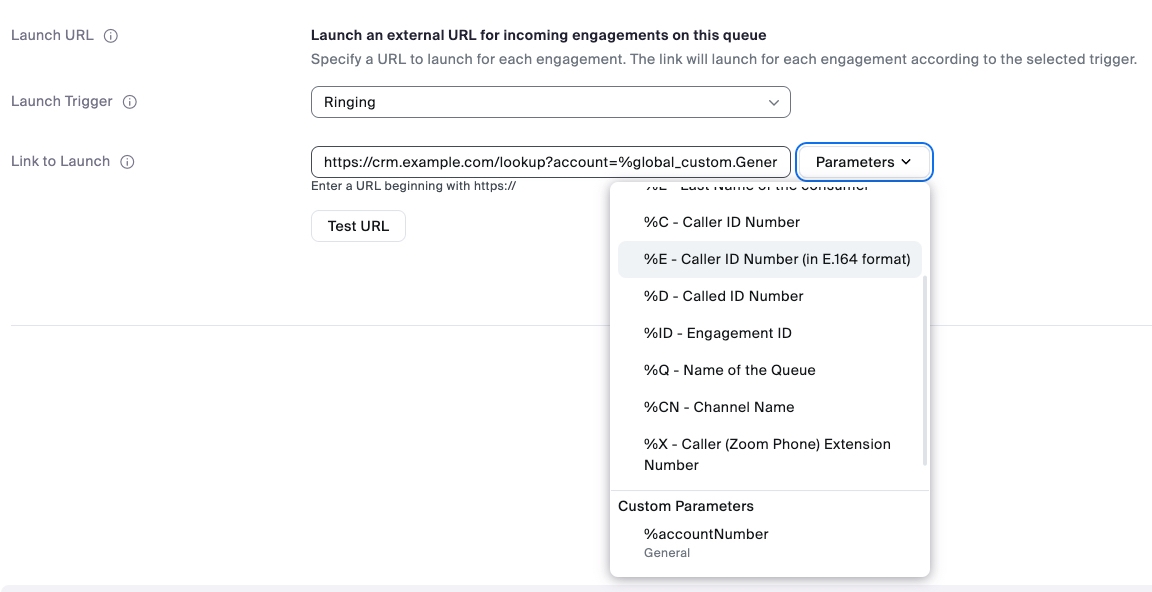This screenshot has height=592, width=1152.
Task: Choose %X Caller Zoom Phone Extension Number
Action: tap(767, 454)
